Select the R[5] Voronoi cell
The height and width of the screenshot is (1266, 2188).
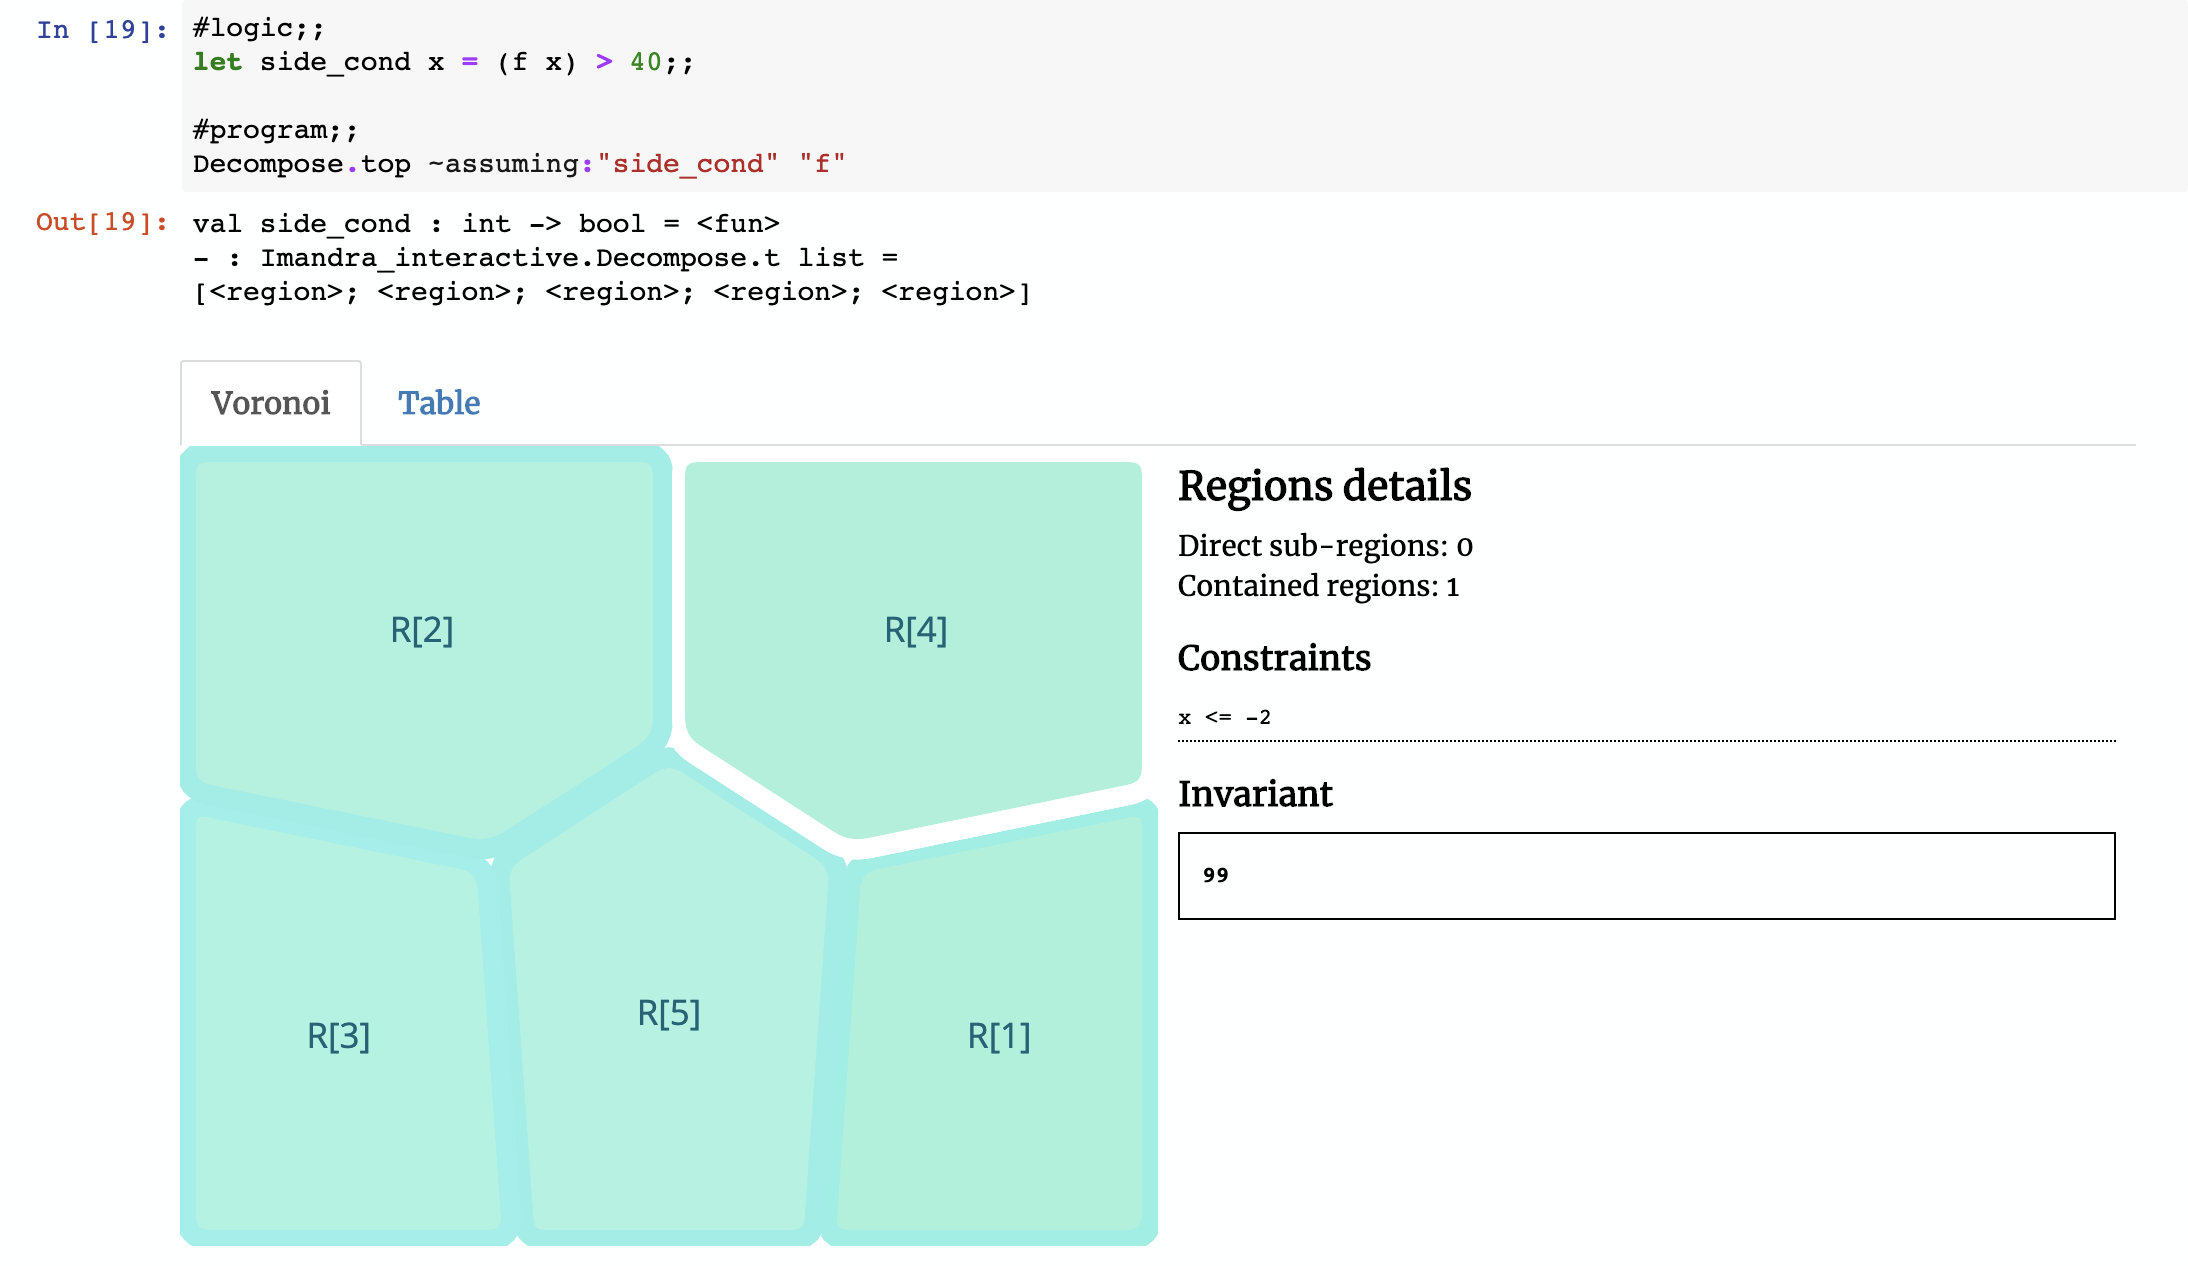[x=668, y=1013]
